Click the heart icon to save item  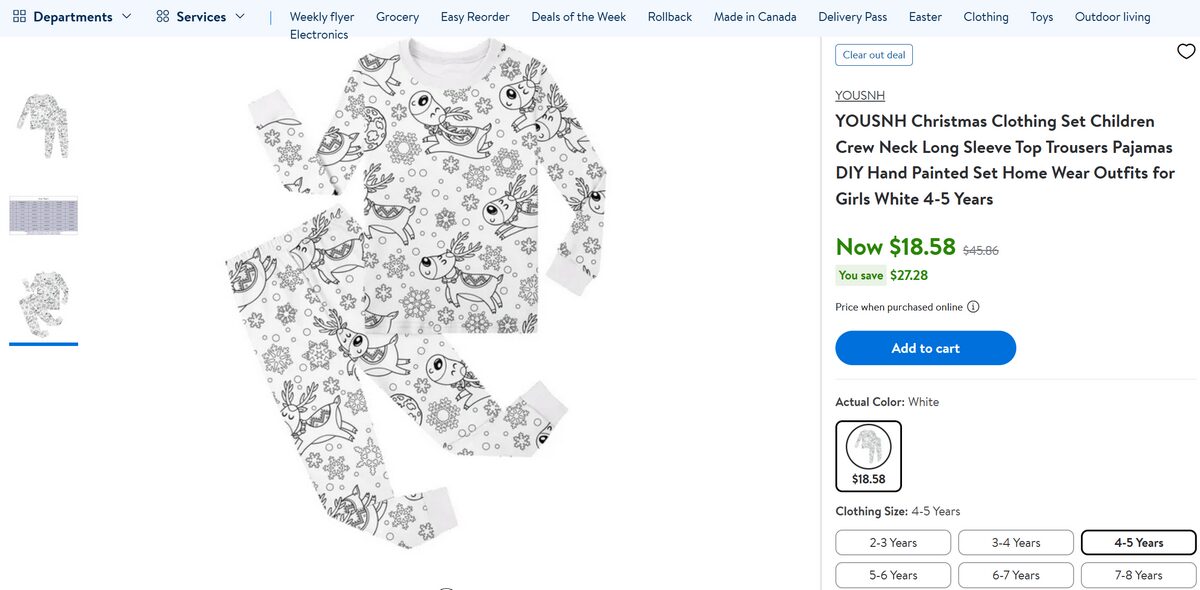click(x=1185, y=51)
